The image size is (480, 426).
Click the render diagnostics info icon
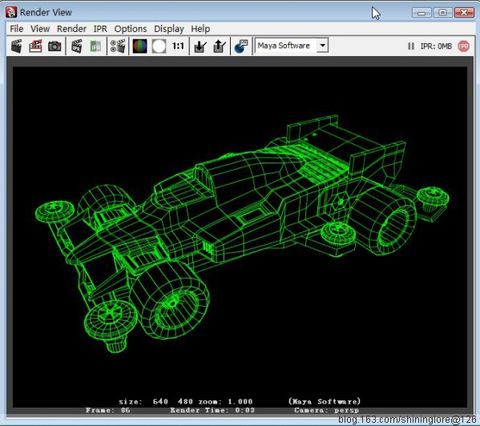coord(241,46)
